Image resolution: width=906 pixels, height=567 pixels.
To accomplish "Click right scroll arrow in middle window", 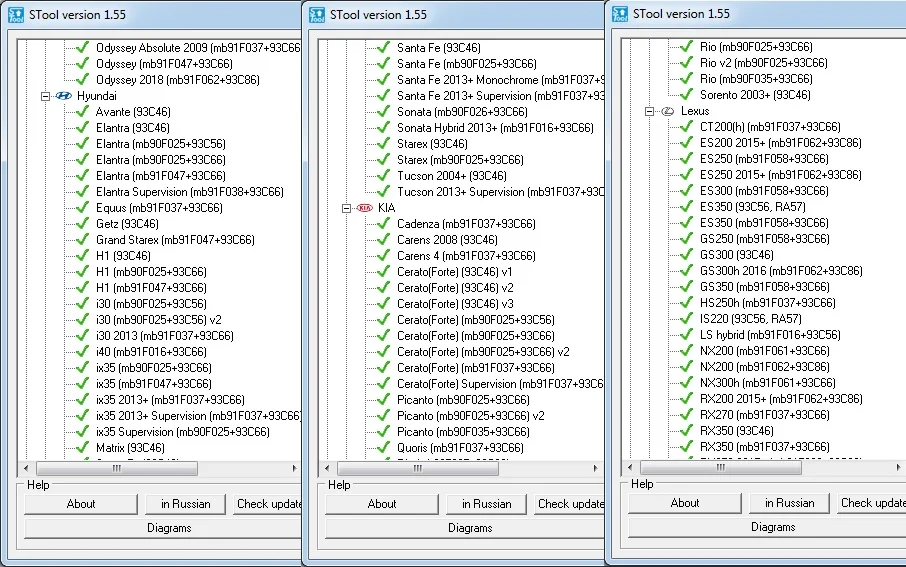I will pos(596,468).
